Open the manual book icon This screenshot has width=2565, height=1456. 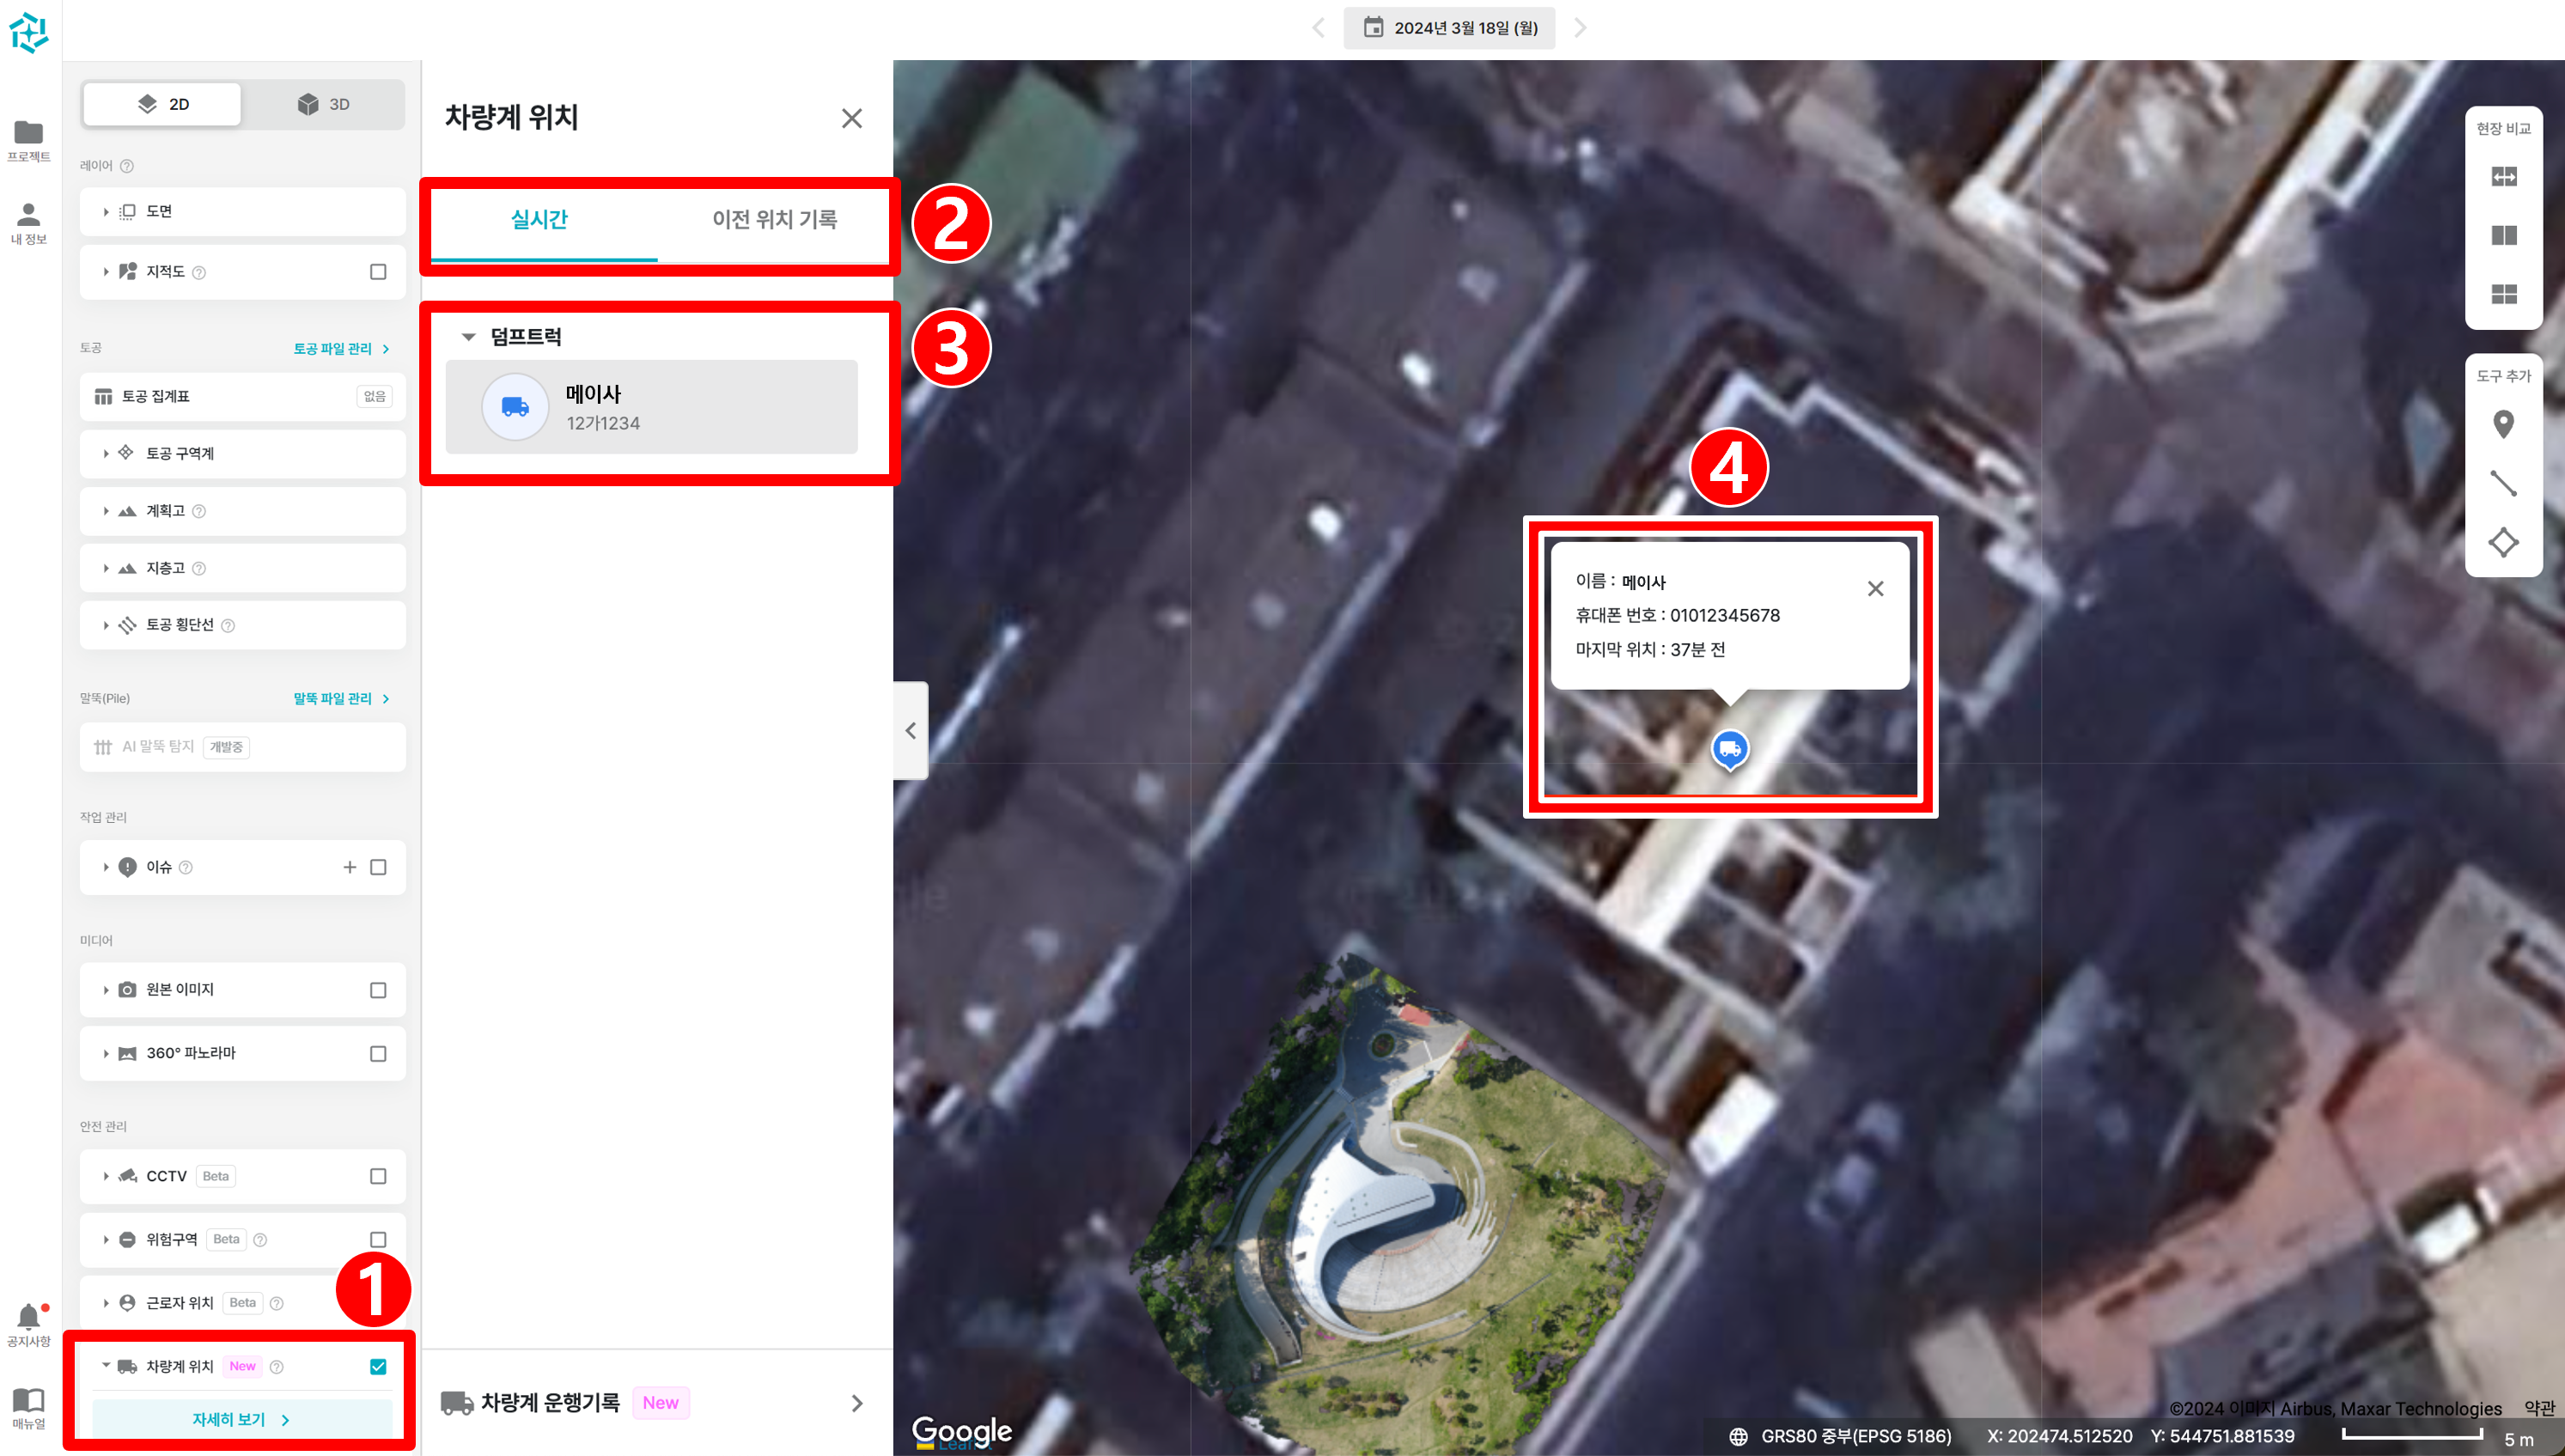[28, 1400]
